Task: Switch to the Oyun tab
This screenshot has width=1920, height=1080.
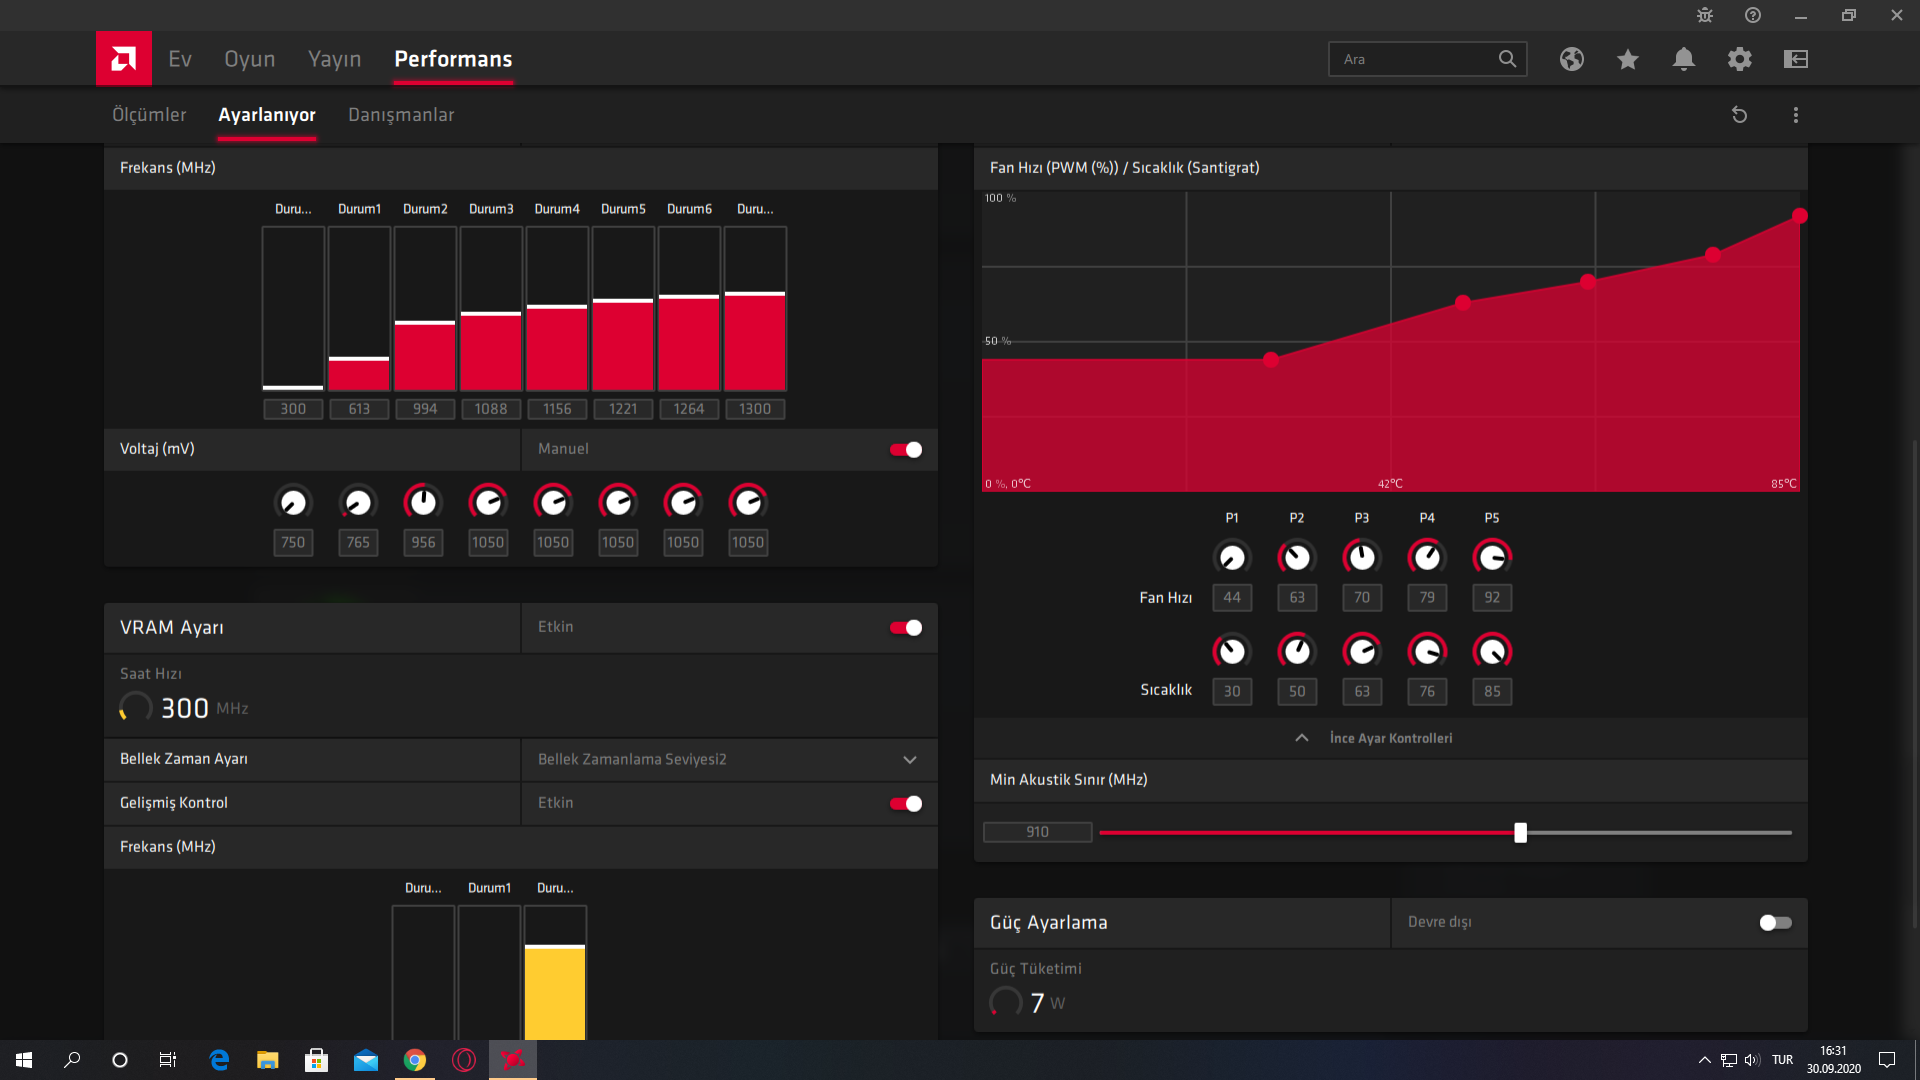Action: click(x=249, y=59)
